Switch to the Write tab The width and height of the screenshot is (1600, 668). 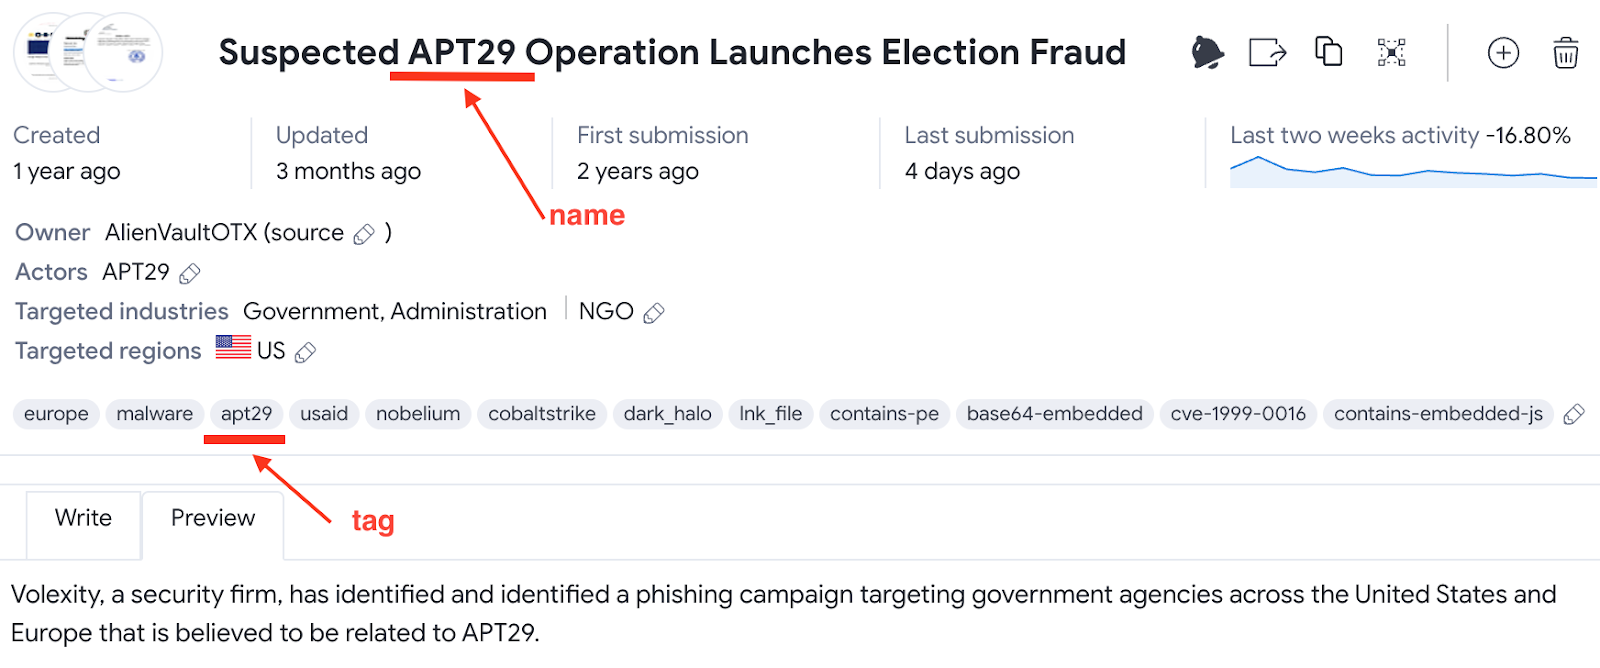83,518
